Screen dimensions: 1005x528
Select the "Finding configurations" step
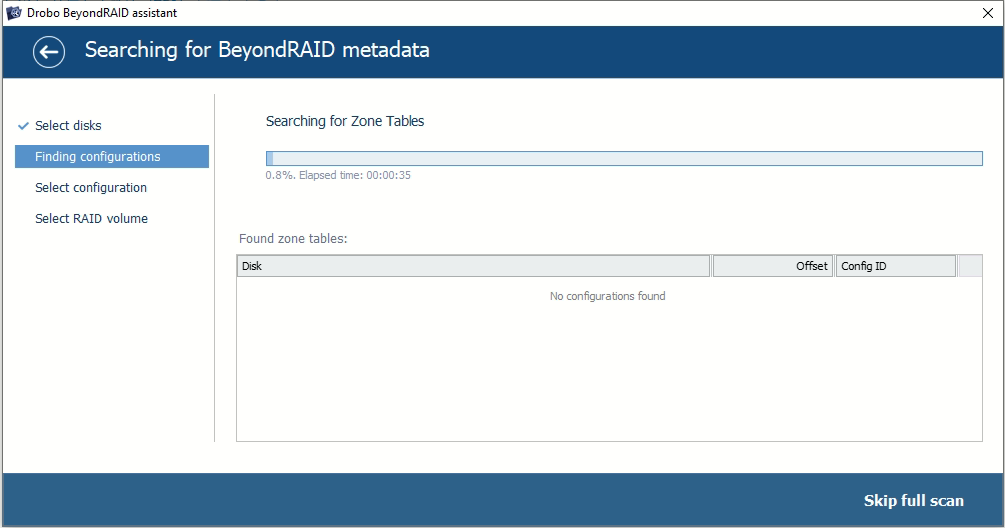pos(97,157)
